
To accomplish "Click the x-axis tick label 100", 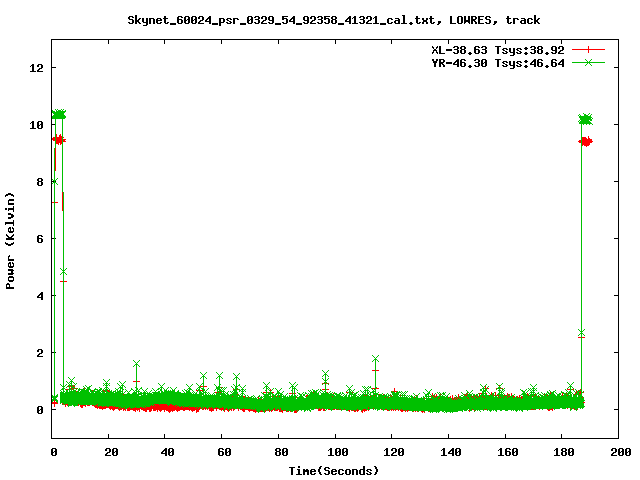I will click(338, 452).
